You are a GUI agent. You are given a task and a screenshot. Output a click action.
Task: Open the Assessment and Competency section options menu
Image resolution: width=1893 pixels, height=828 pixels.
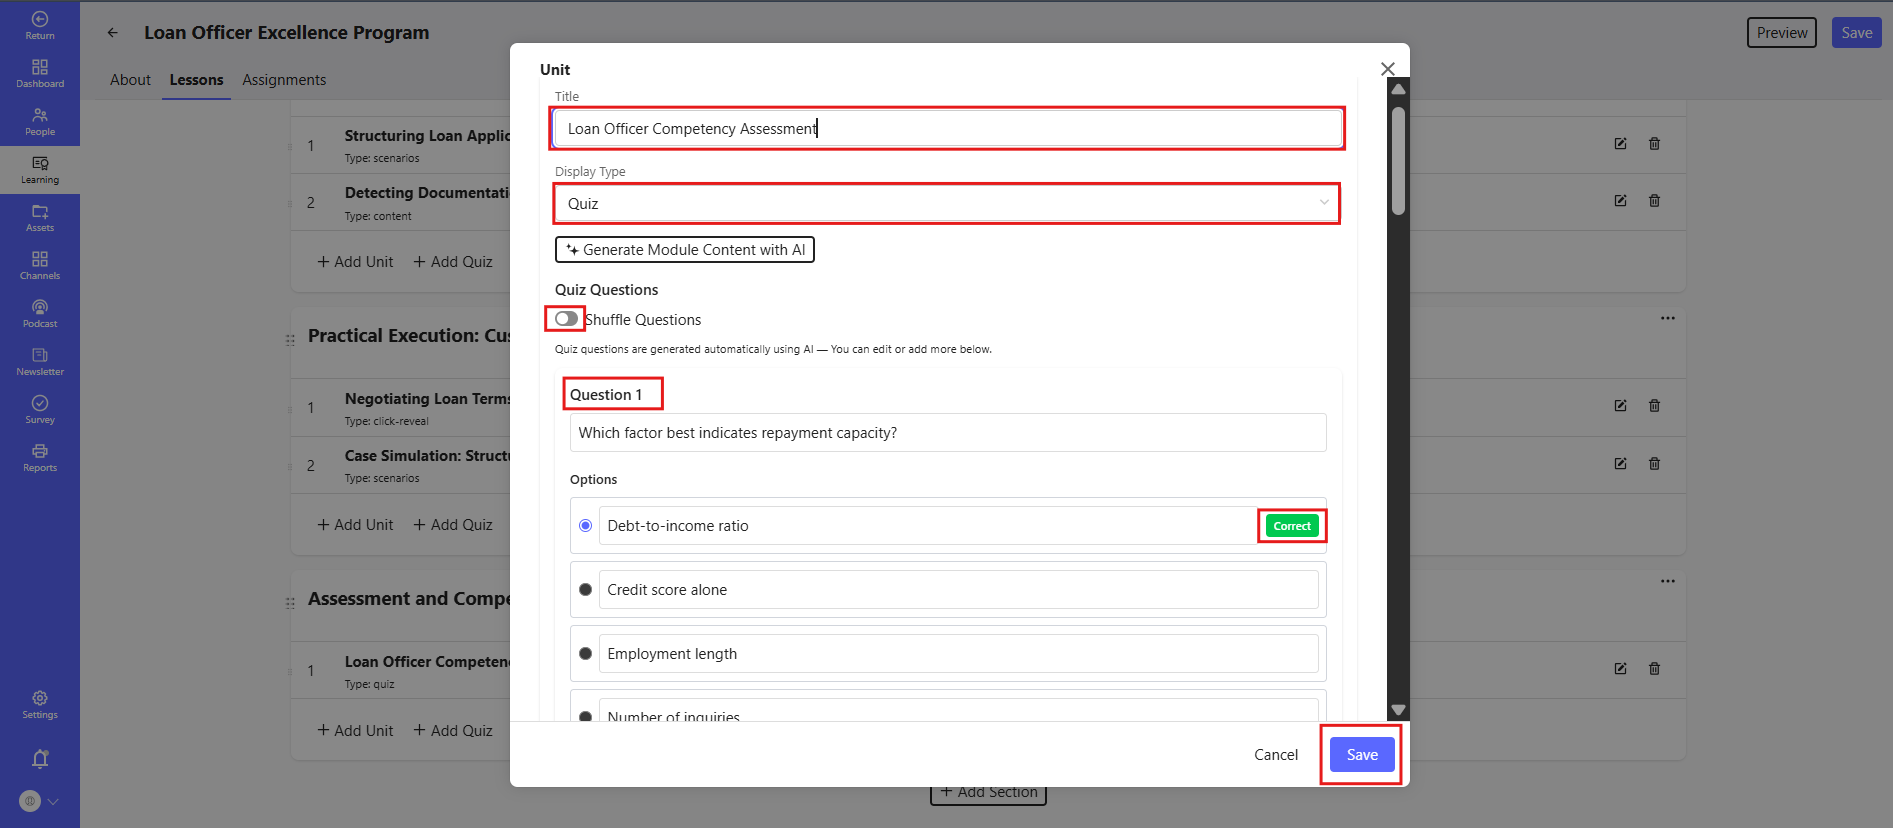tap(1667, 582)
